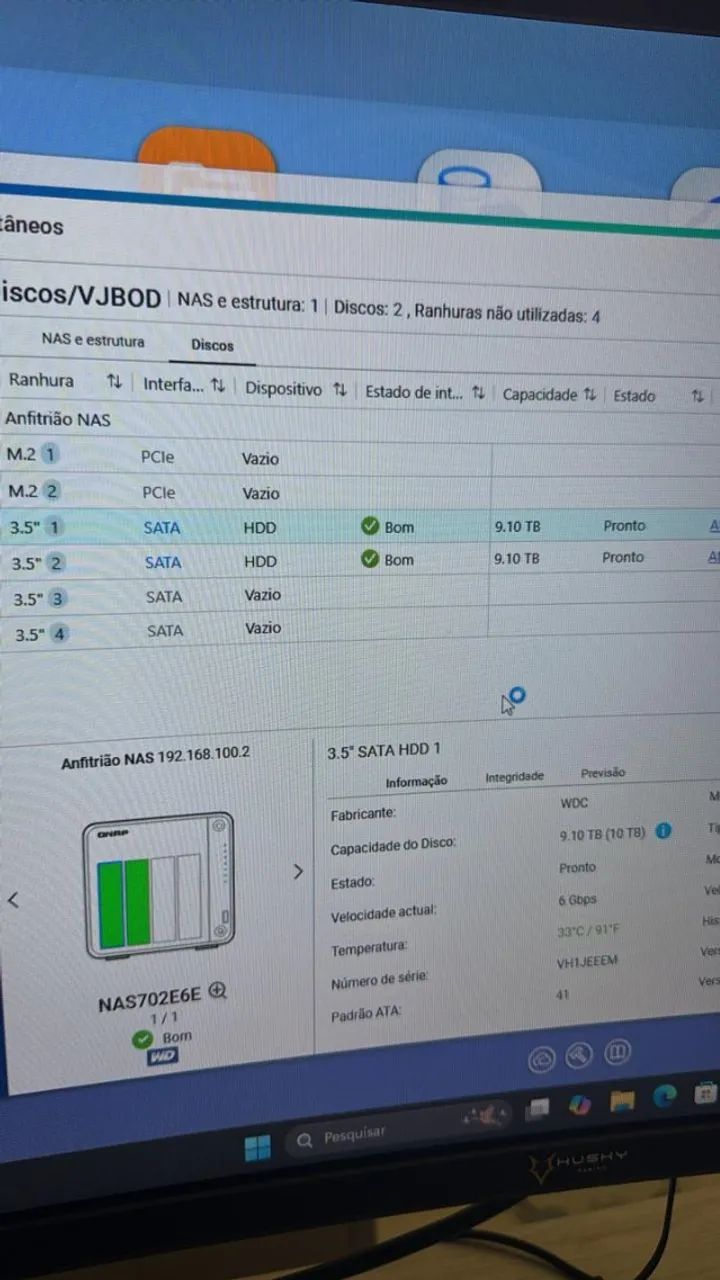This screenshot has height=1280, width=720.
Task: Click the action link on 3.5" slot 2 row
Action: tap(713, 557)
